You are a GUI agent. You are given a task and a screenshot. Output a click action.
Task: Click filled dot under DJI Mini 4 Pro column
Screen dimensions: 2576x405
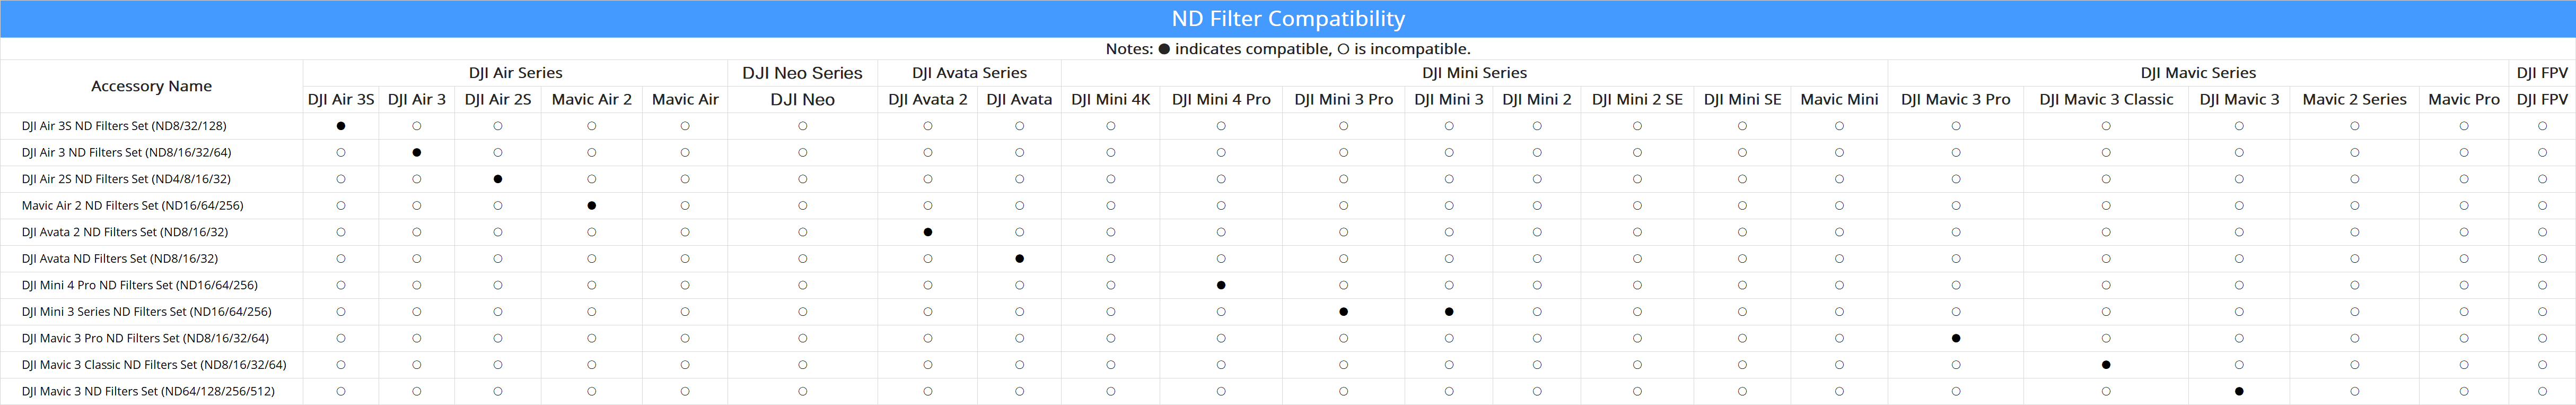click(1221, 285)
